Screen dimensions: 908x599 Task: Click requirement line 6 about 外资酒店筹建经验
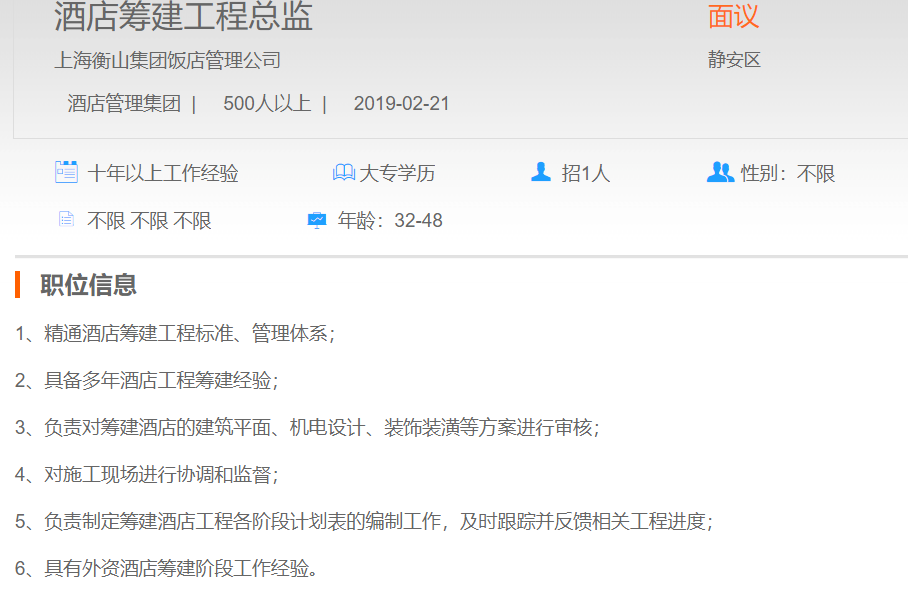pos(166,569)
